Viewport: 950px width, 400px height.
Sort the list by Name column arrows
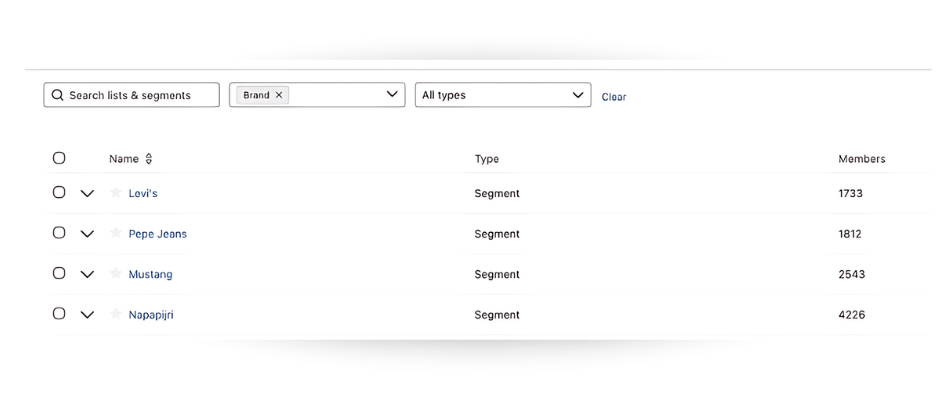pyautogui.click(x=149, y=159)
